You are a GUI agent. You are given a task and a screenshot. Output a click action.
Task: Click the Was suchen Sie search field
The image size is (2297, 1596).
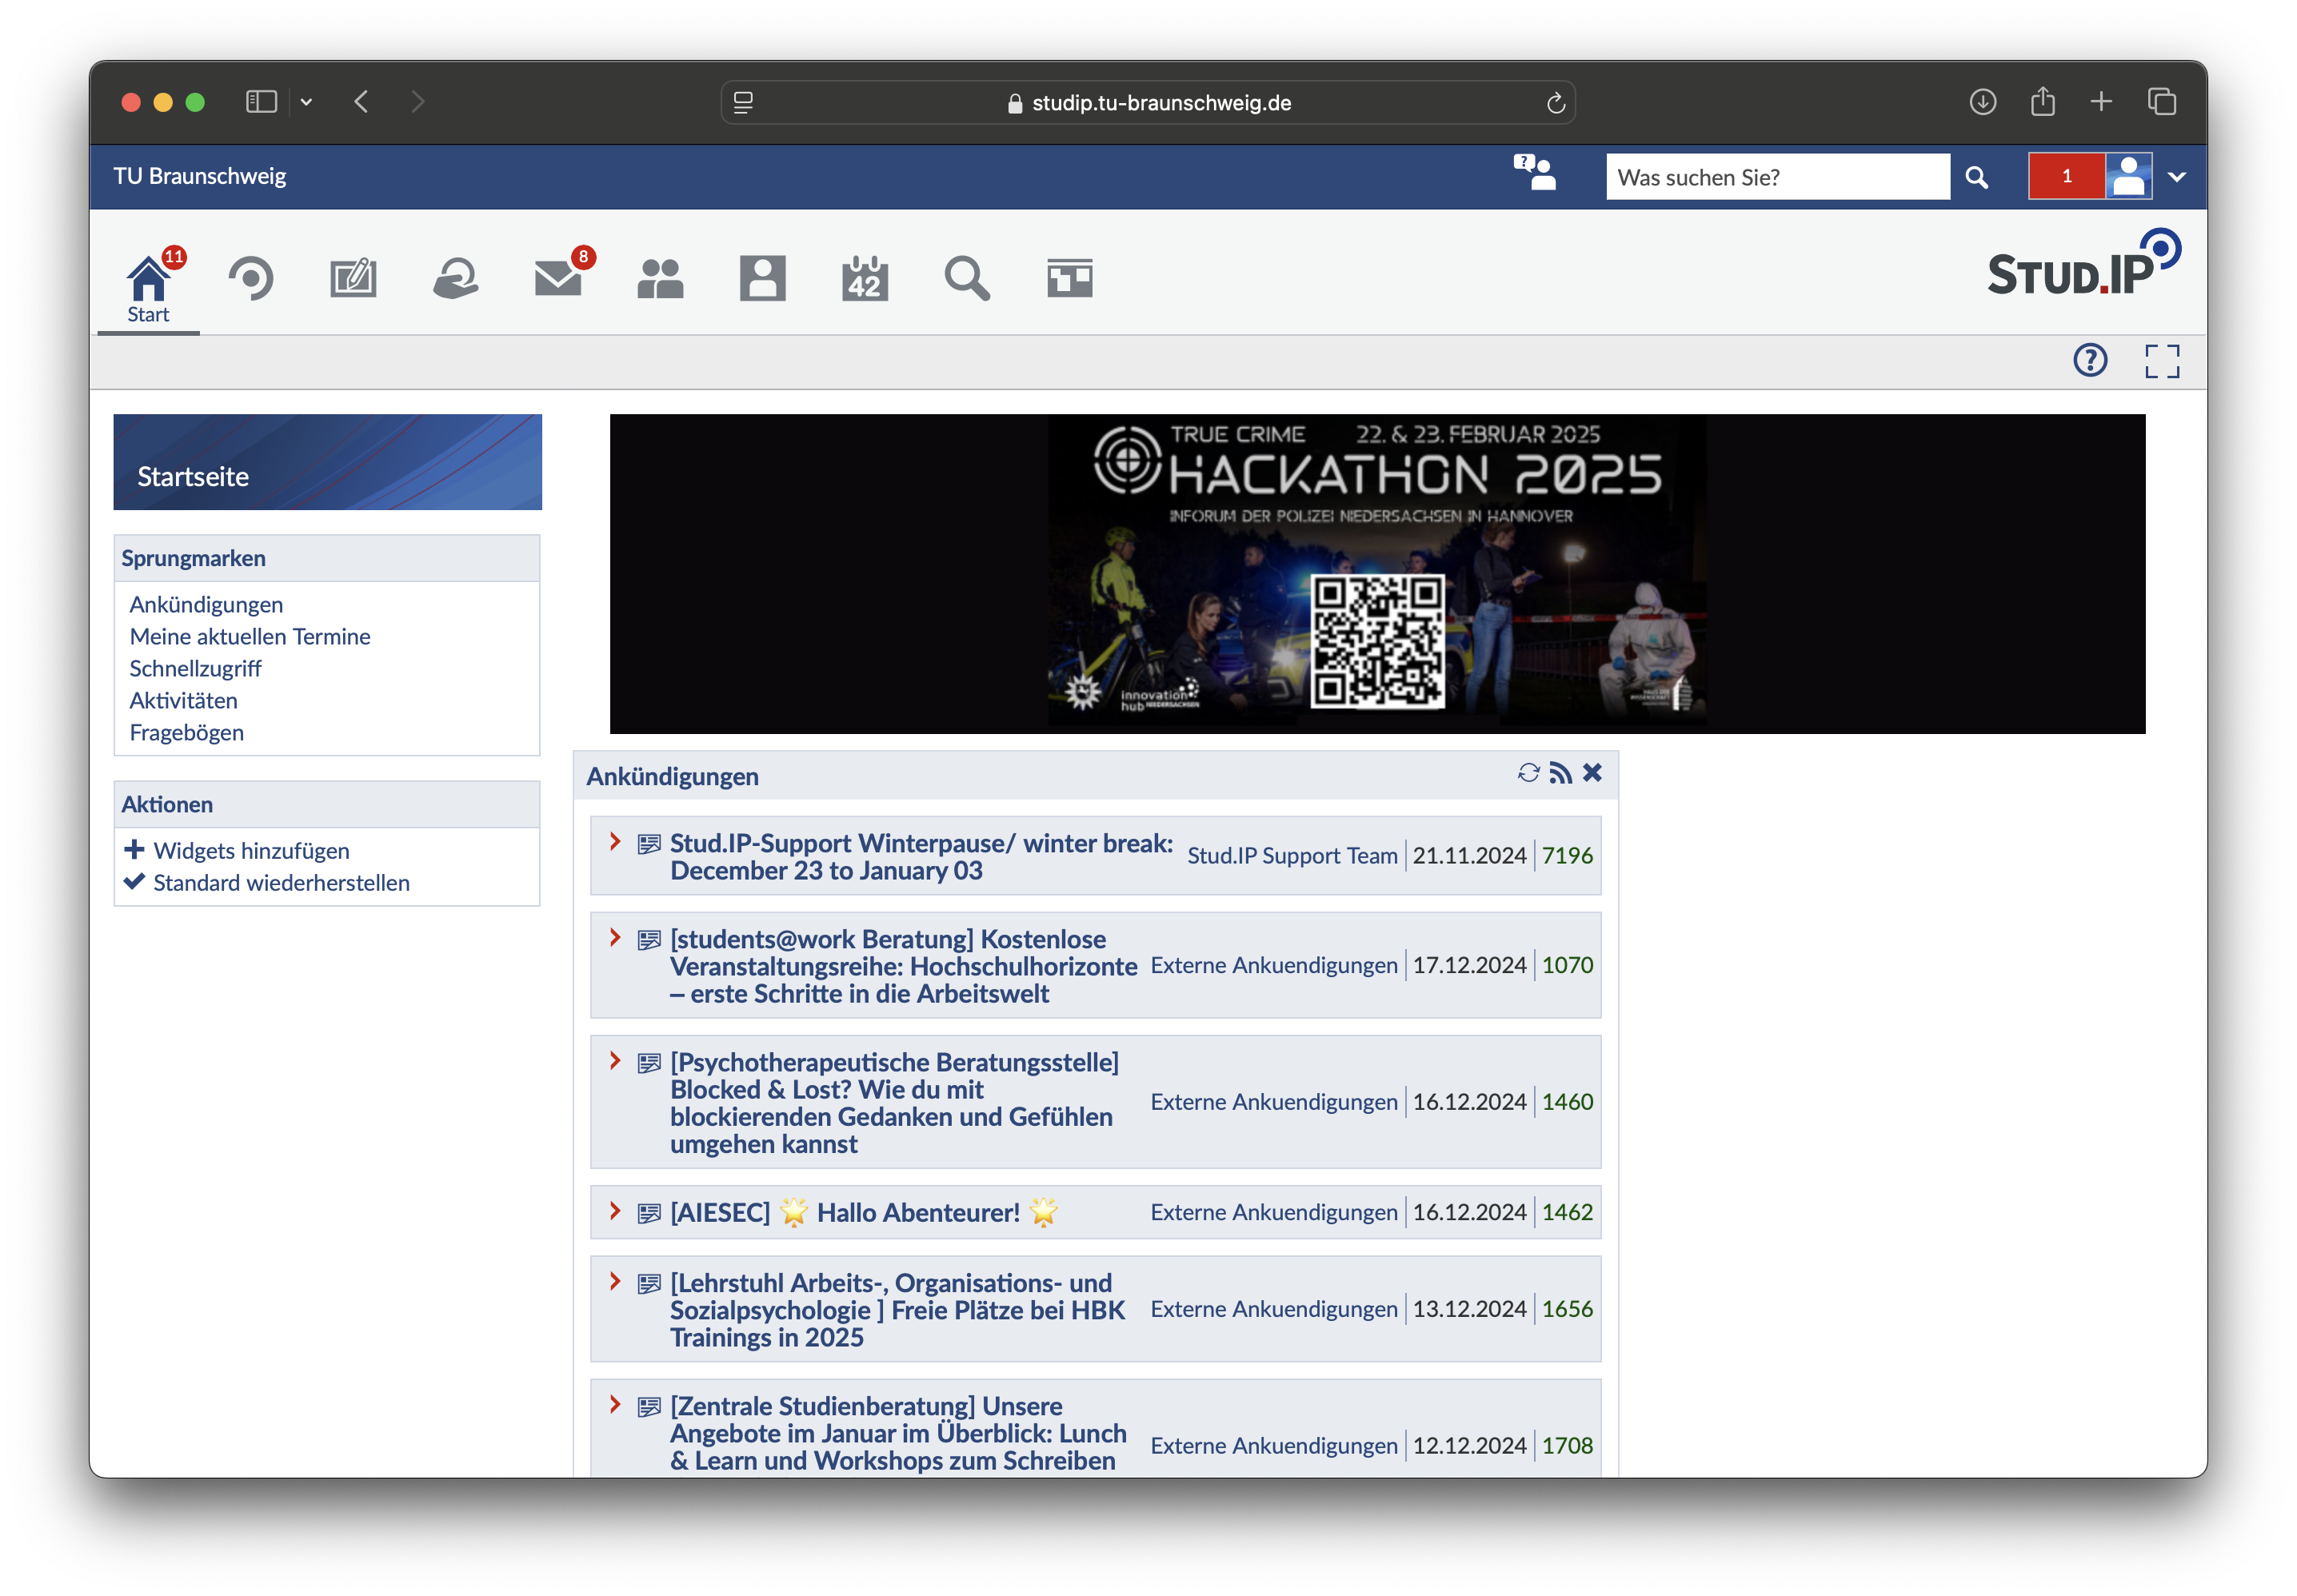coord(1777,177)
